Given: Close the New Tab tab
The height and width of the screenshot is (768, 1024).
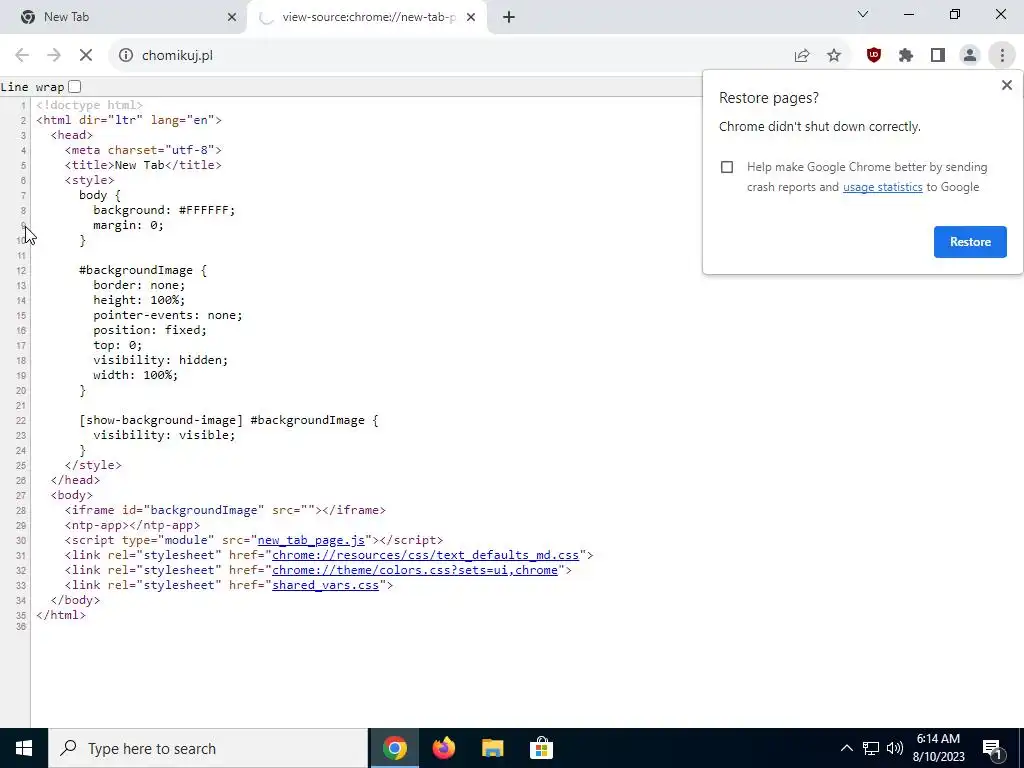Looking at the screenshot, I should (x=232, y=17).
